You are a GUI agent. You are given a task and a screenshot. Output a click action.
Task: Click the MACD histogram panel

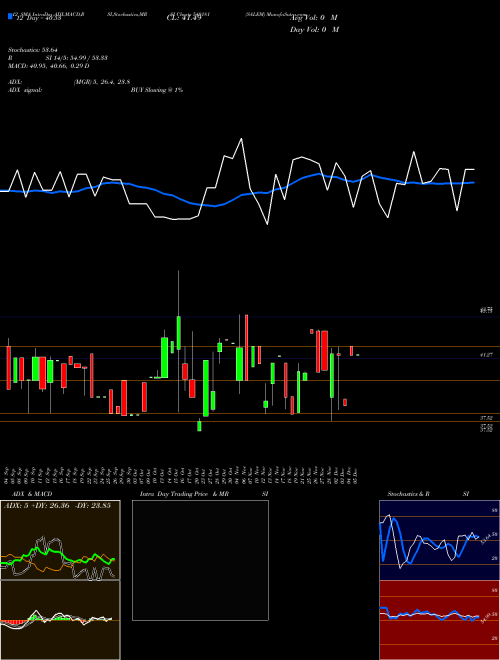click(60, 620)
